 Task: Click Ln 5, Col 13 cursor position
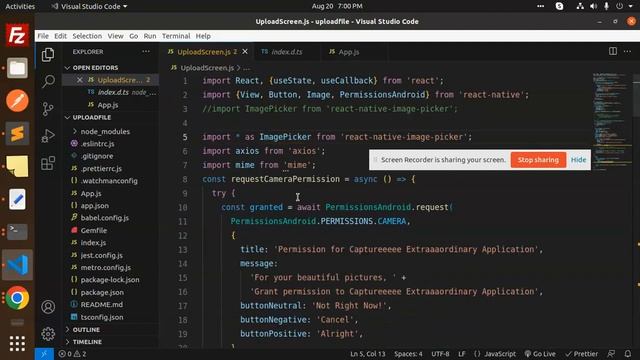(x=367, y=354)
